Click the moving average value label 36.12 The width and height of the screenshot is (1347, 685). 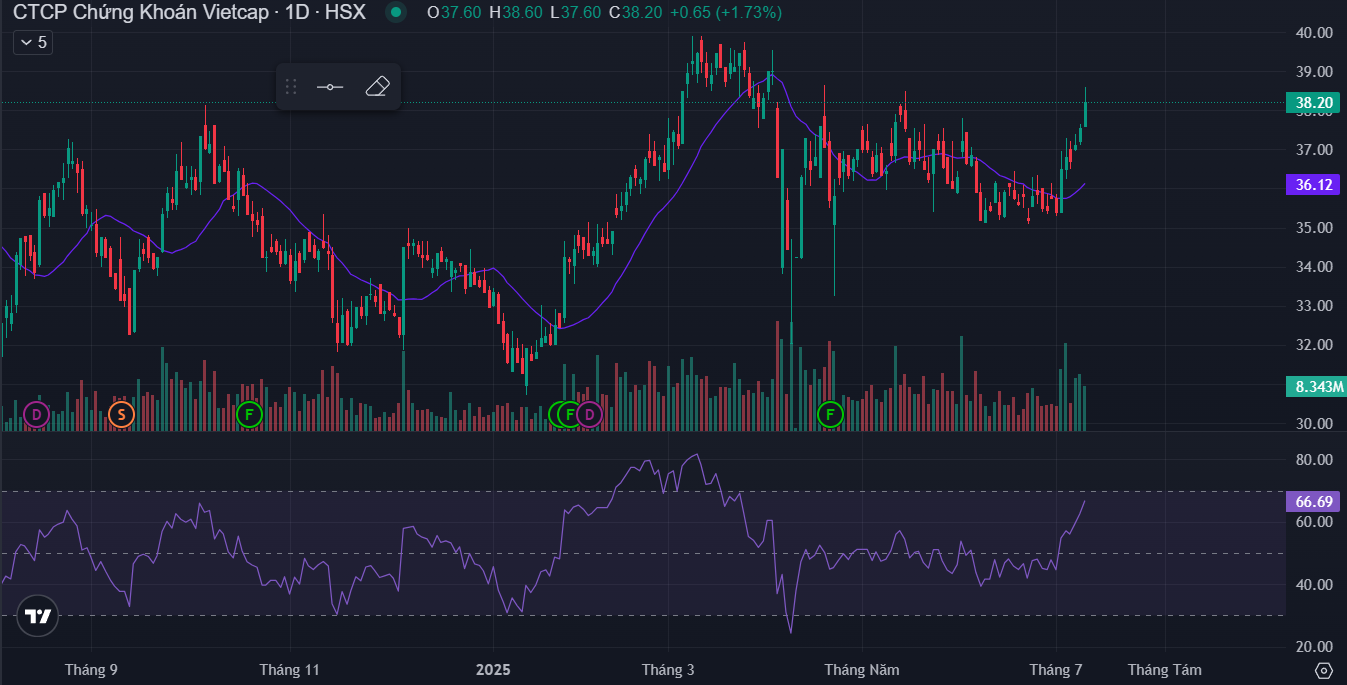1314,185
